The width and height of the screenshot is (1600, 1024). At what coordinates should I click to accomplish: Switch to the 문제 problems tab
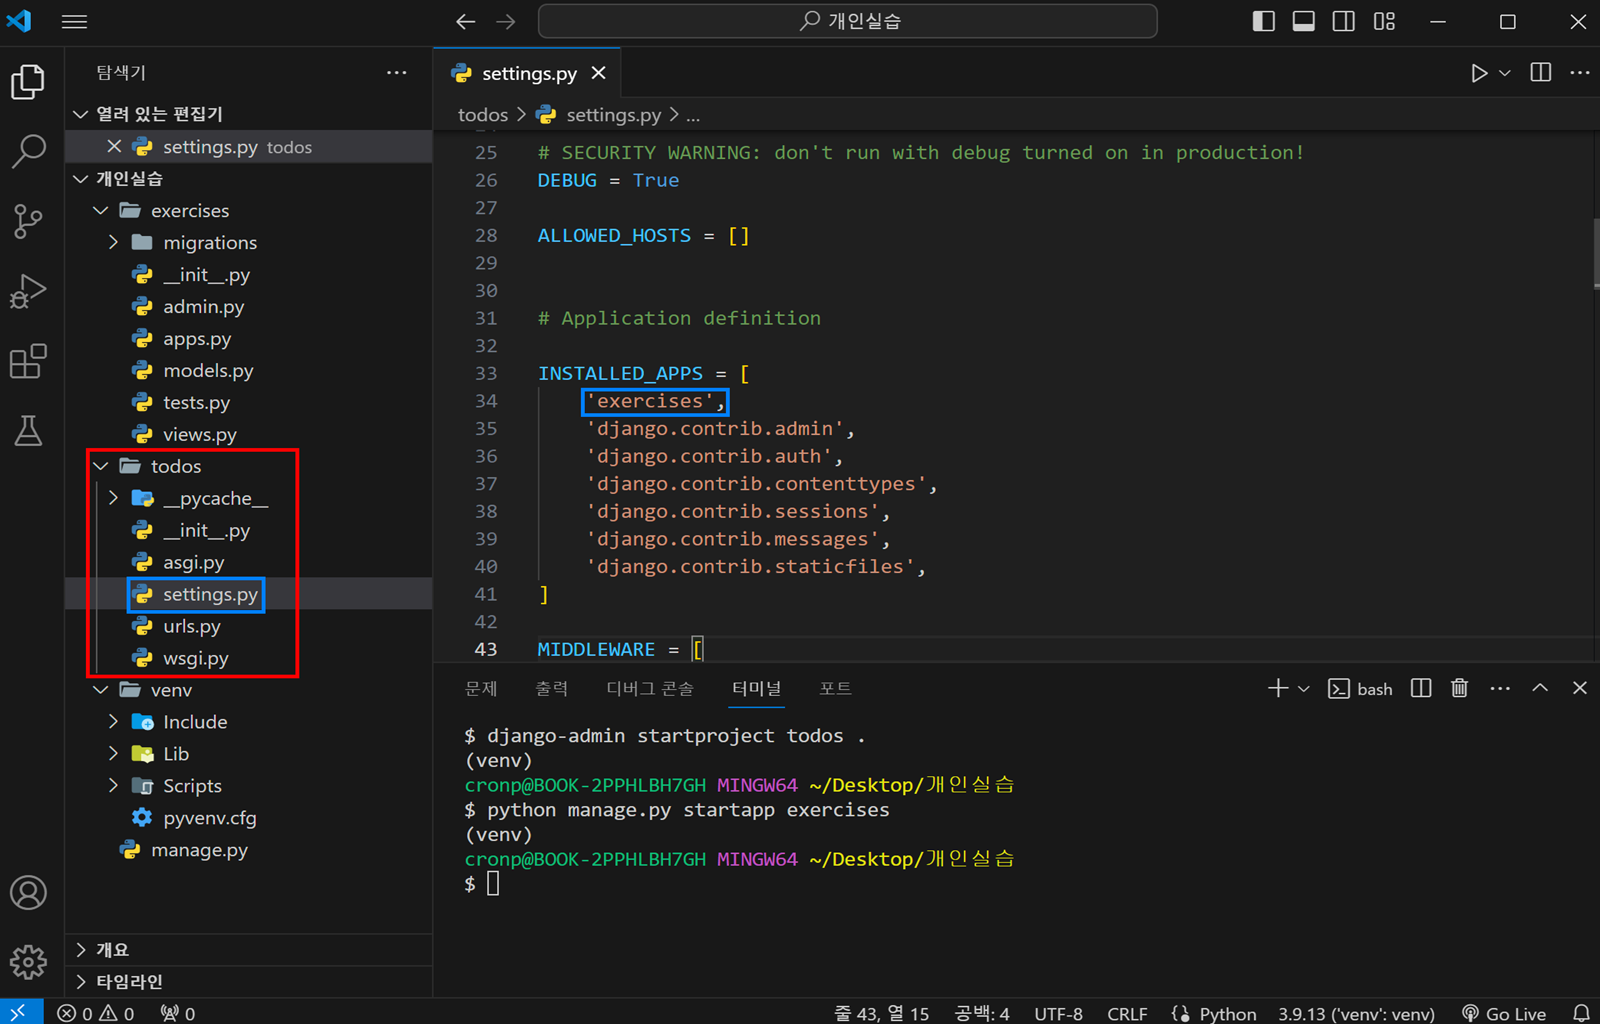click(481, 688)
